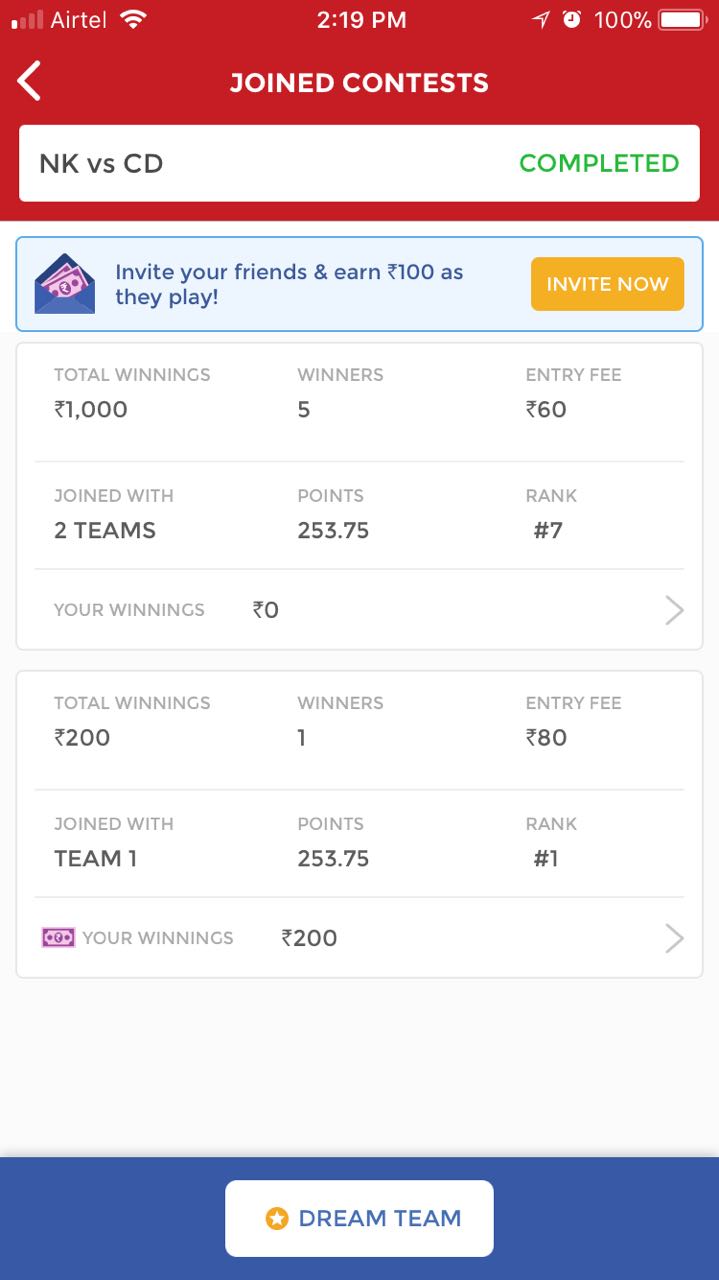Click the invite envelope money icon
The width and height of the screenshot is (719, 1280).
click(65, 284)
